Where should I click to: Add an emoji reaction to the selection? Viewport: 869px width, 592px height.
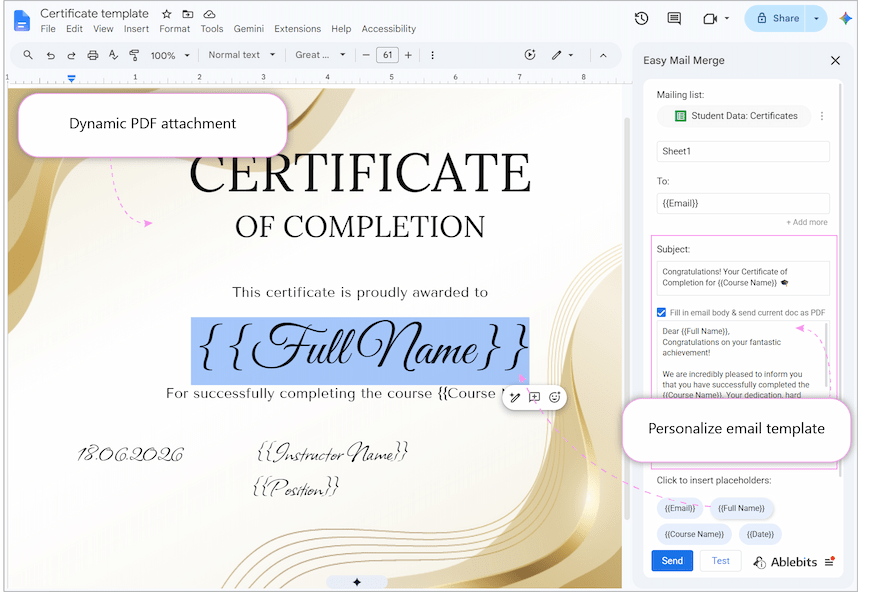coord(555,397)
